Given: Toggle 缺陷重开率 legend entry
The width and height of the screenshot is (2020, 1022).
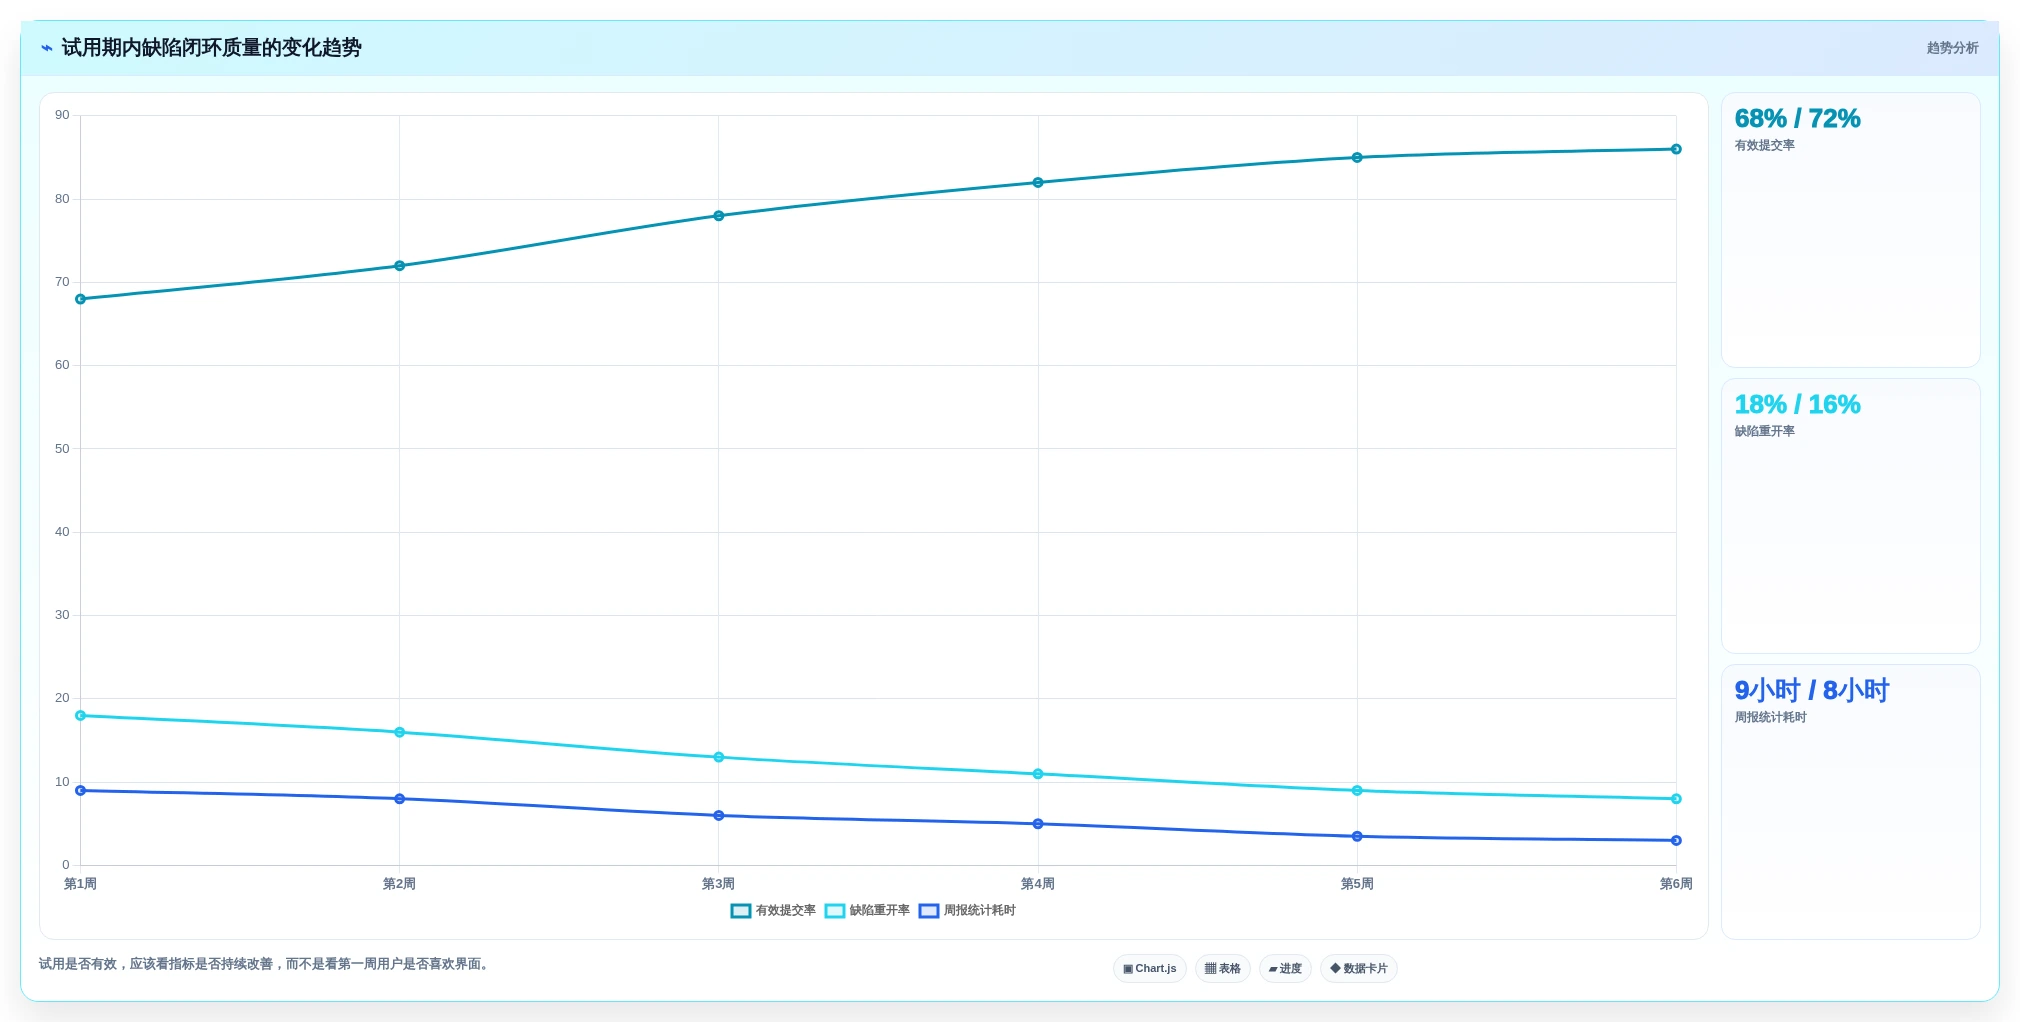Looking at the screenshot, I should (x=867, y=911).
